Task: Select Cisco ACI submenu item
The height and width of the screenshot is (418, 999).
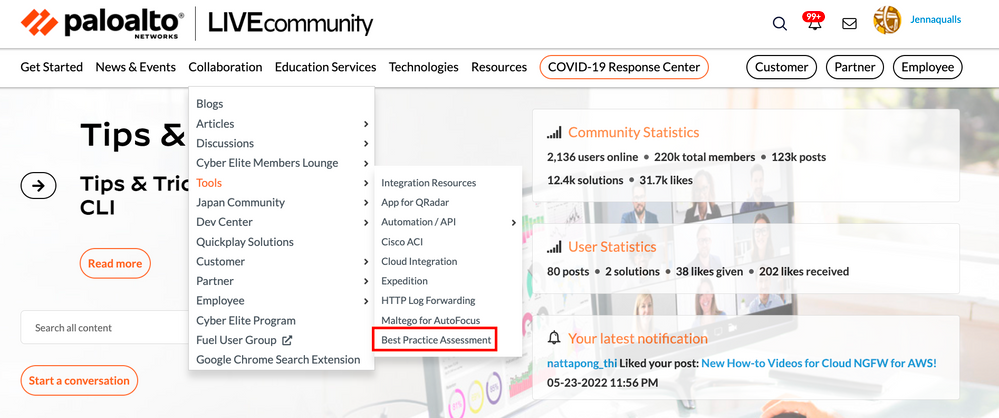Action: 402,242
